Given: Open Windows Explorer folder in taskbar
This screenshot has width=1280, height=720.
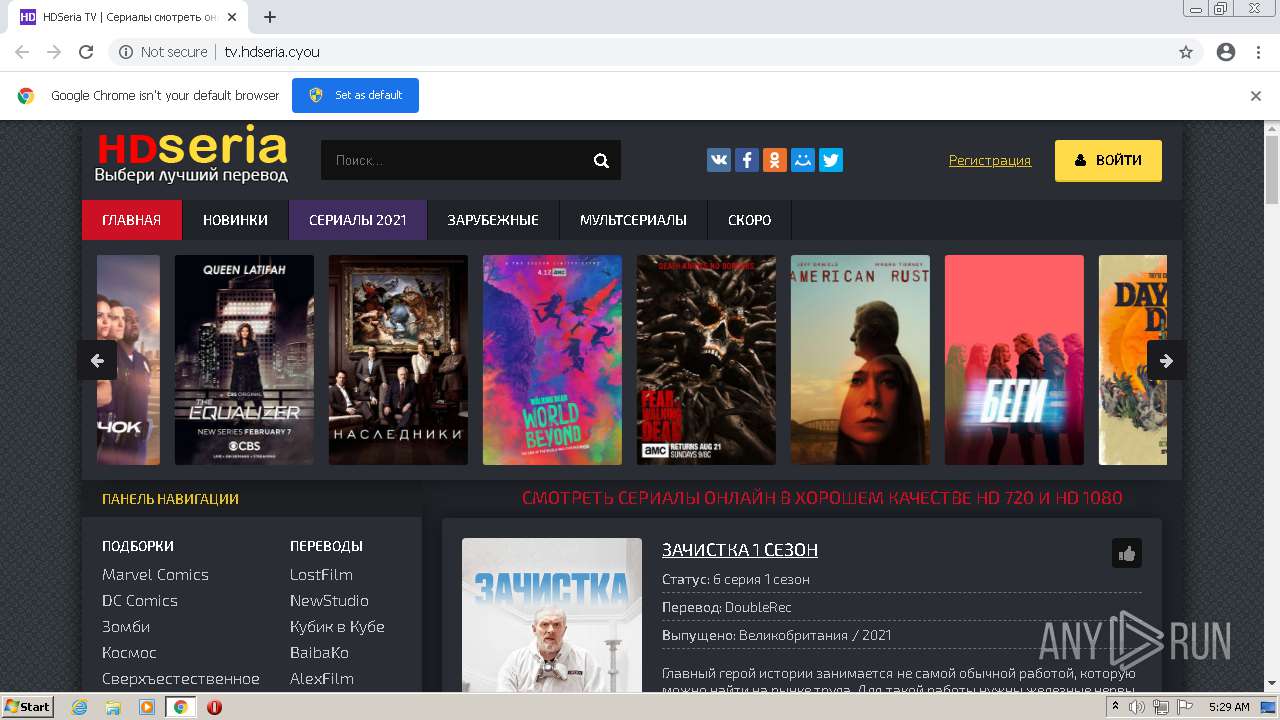Looking at the screenshot, I should [113, 707].
